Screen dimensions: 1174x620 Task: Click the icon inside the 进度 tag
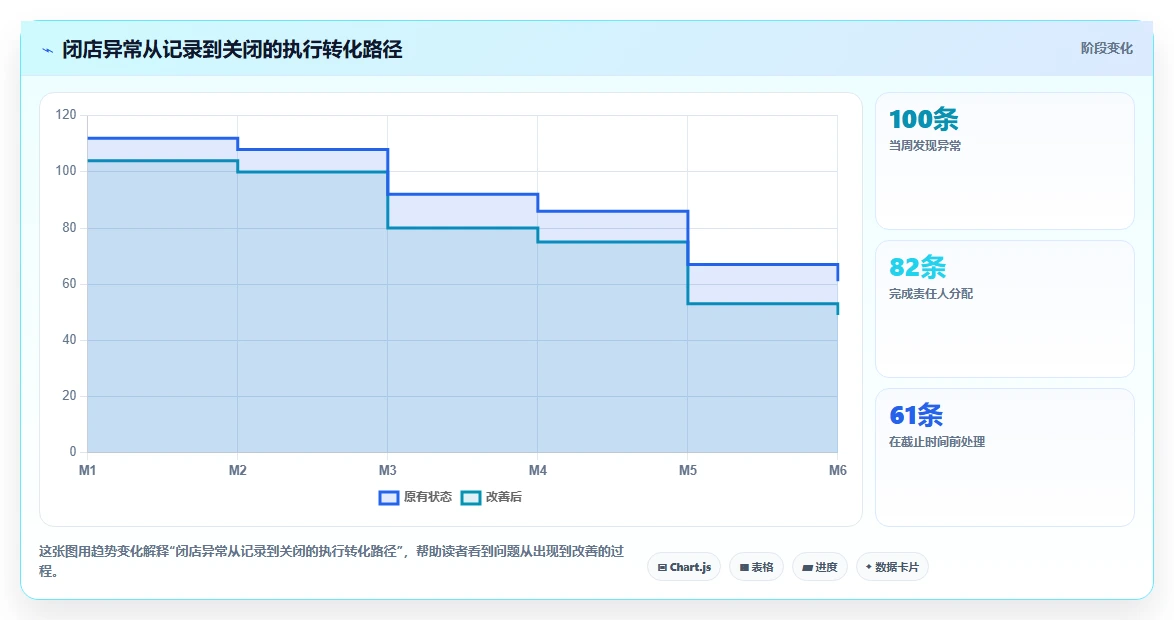point(807,568)
